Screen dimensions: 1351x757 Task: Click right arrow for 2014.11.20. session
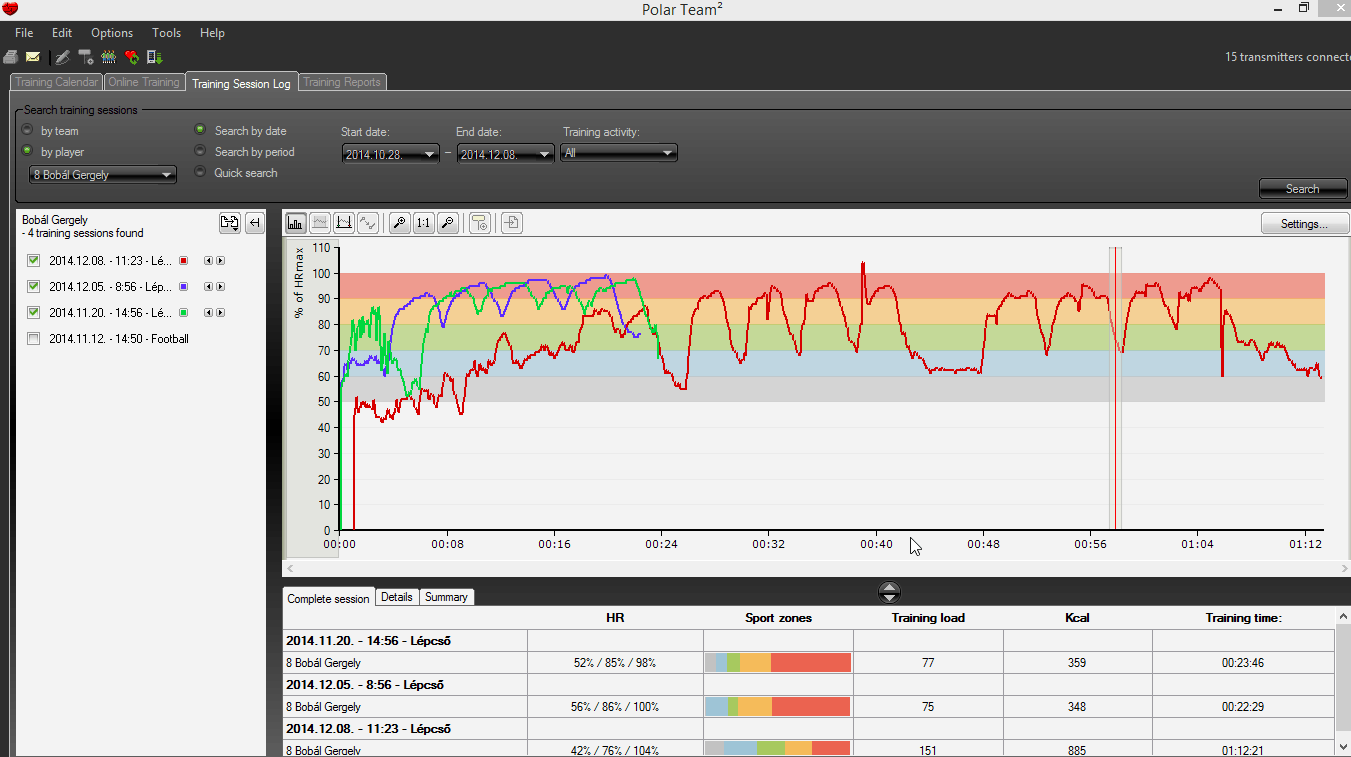click(x=220, y=313)
